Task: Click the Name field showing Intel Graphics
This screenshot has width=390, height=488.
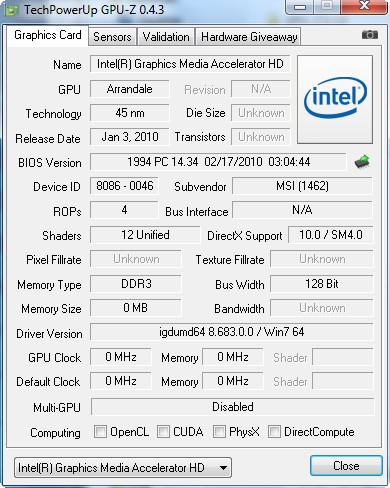Action: (x=190, y=64)
